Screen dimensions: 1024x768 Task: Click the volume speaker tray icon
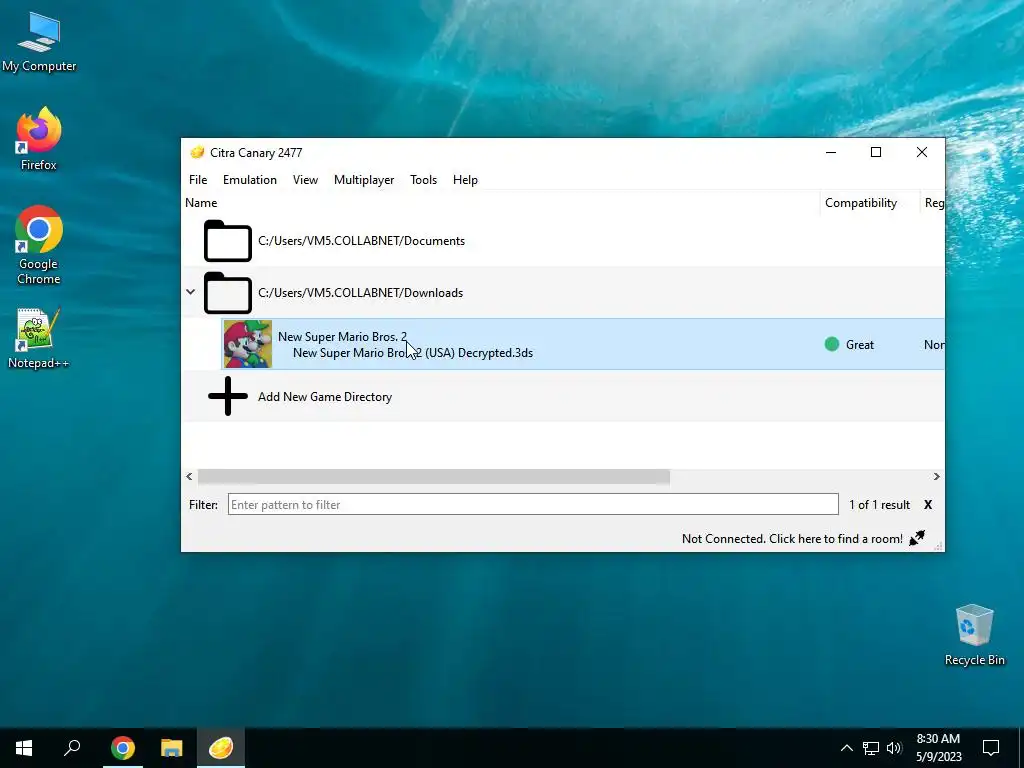(894, 748)
